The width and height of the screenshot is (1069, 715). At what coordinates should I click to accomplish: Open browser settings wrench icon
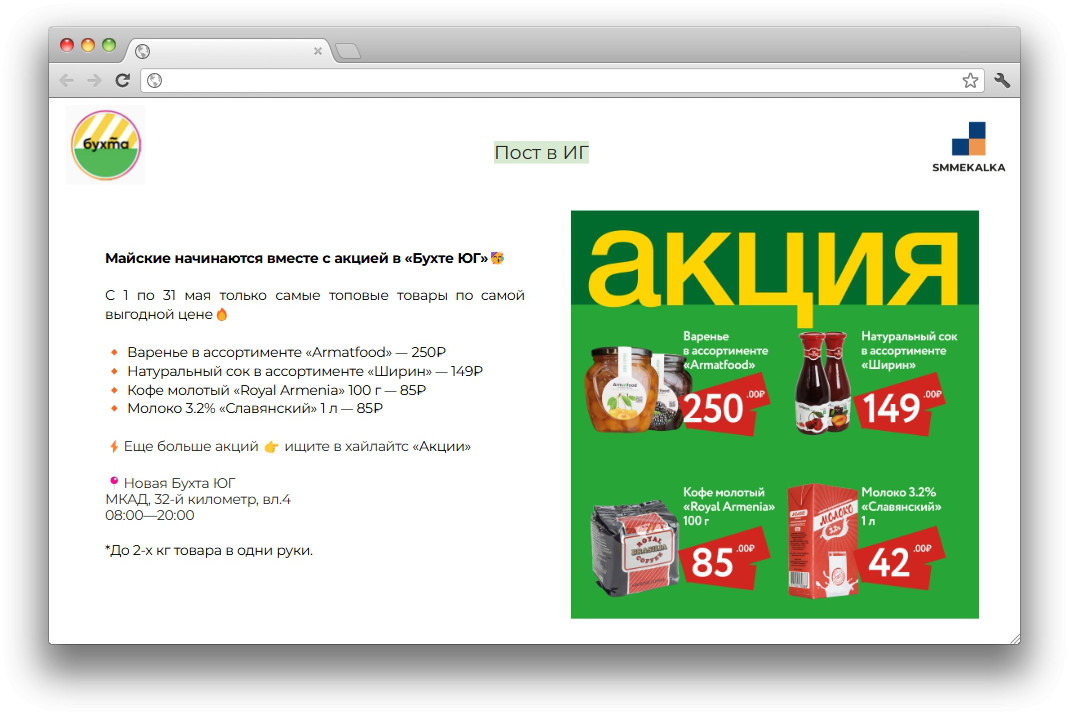tap(1002, 80)
